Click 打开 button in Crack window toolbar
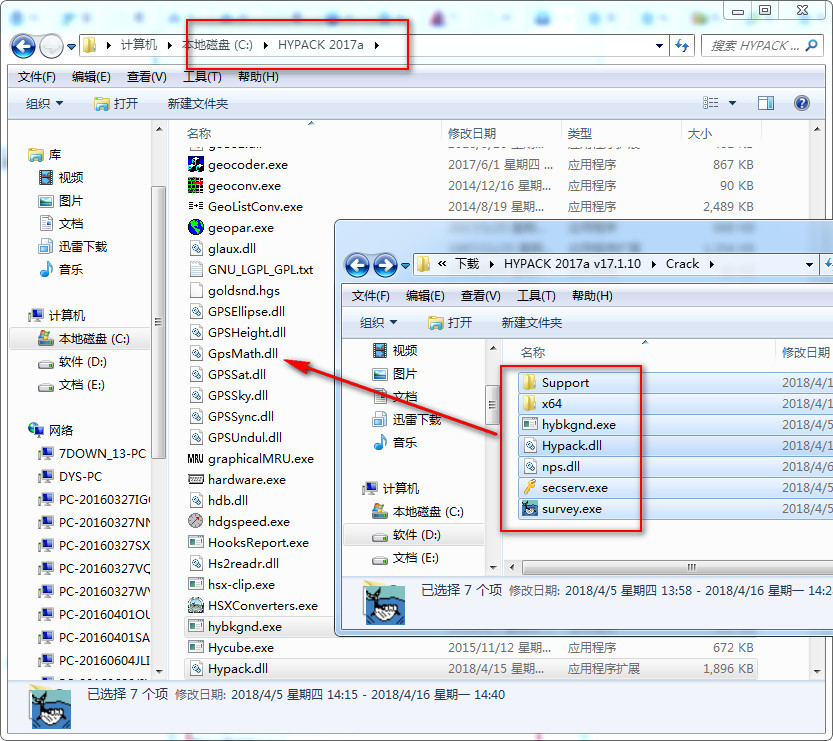Viewport: 833px width, 741px height. (x=449, y=322)
